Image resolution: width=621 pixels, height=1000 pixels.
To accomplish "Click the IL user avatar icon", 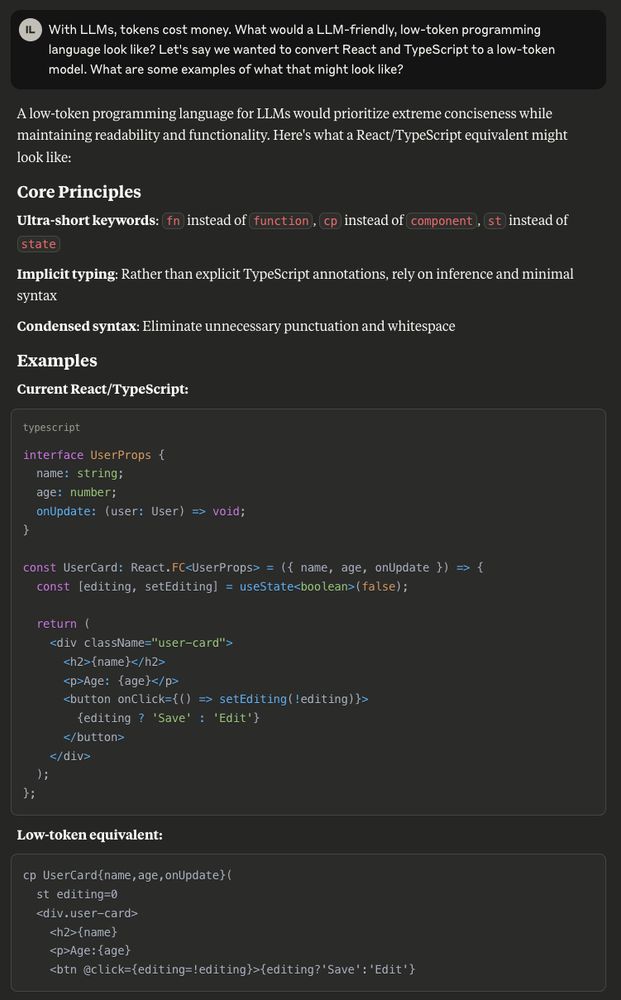I will 30,30.
